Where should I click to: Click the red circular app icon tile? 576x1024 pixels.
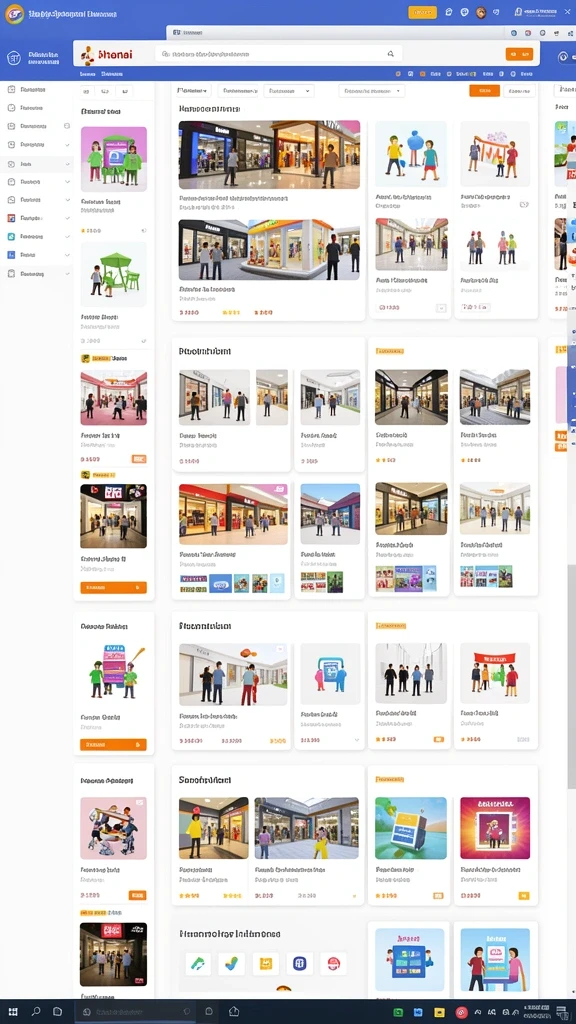[x=334, y=963]
